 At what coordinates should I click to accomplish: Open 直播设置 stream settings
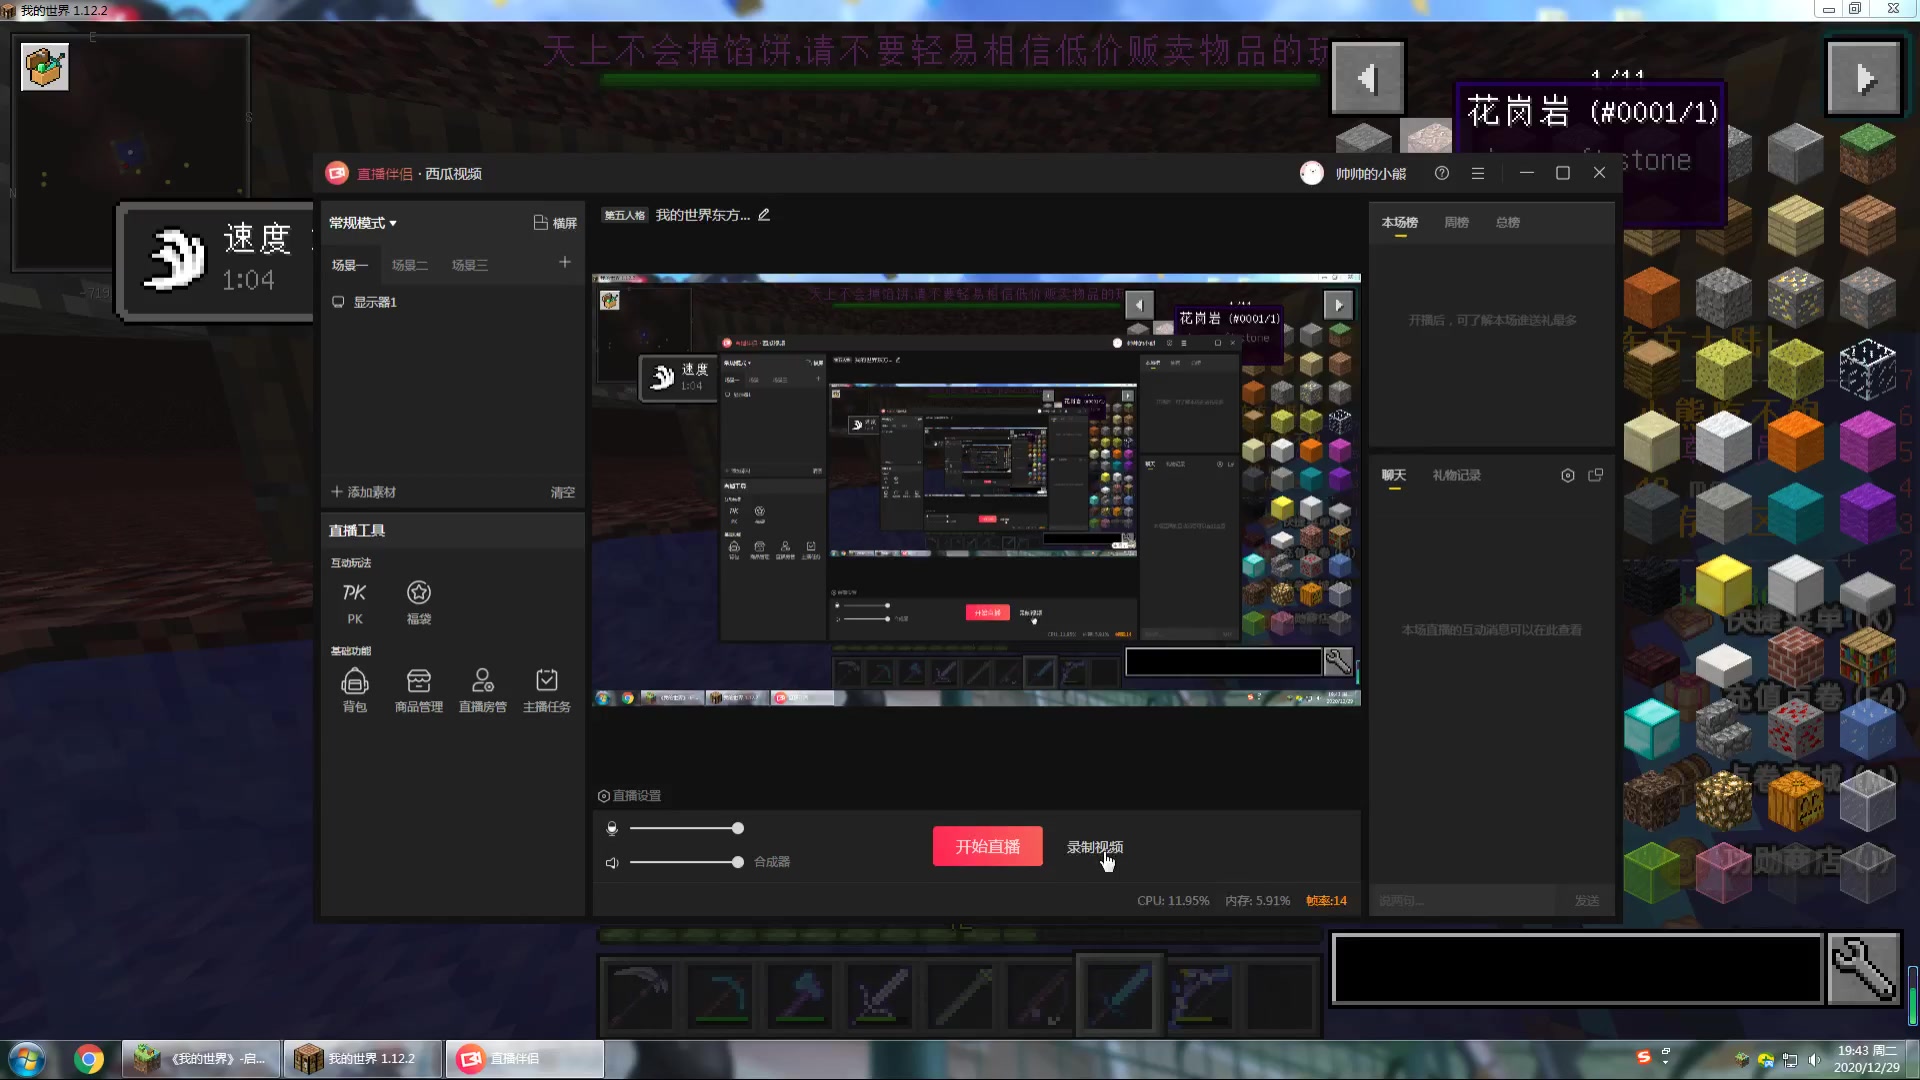tap(629, 796)
